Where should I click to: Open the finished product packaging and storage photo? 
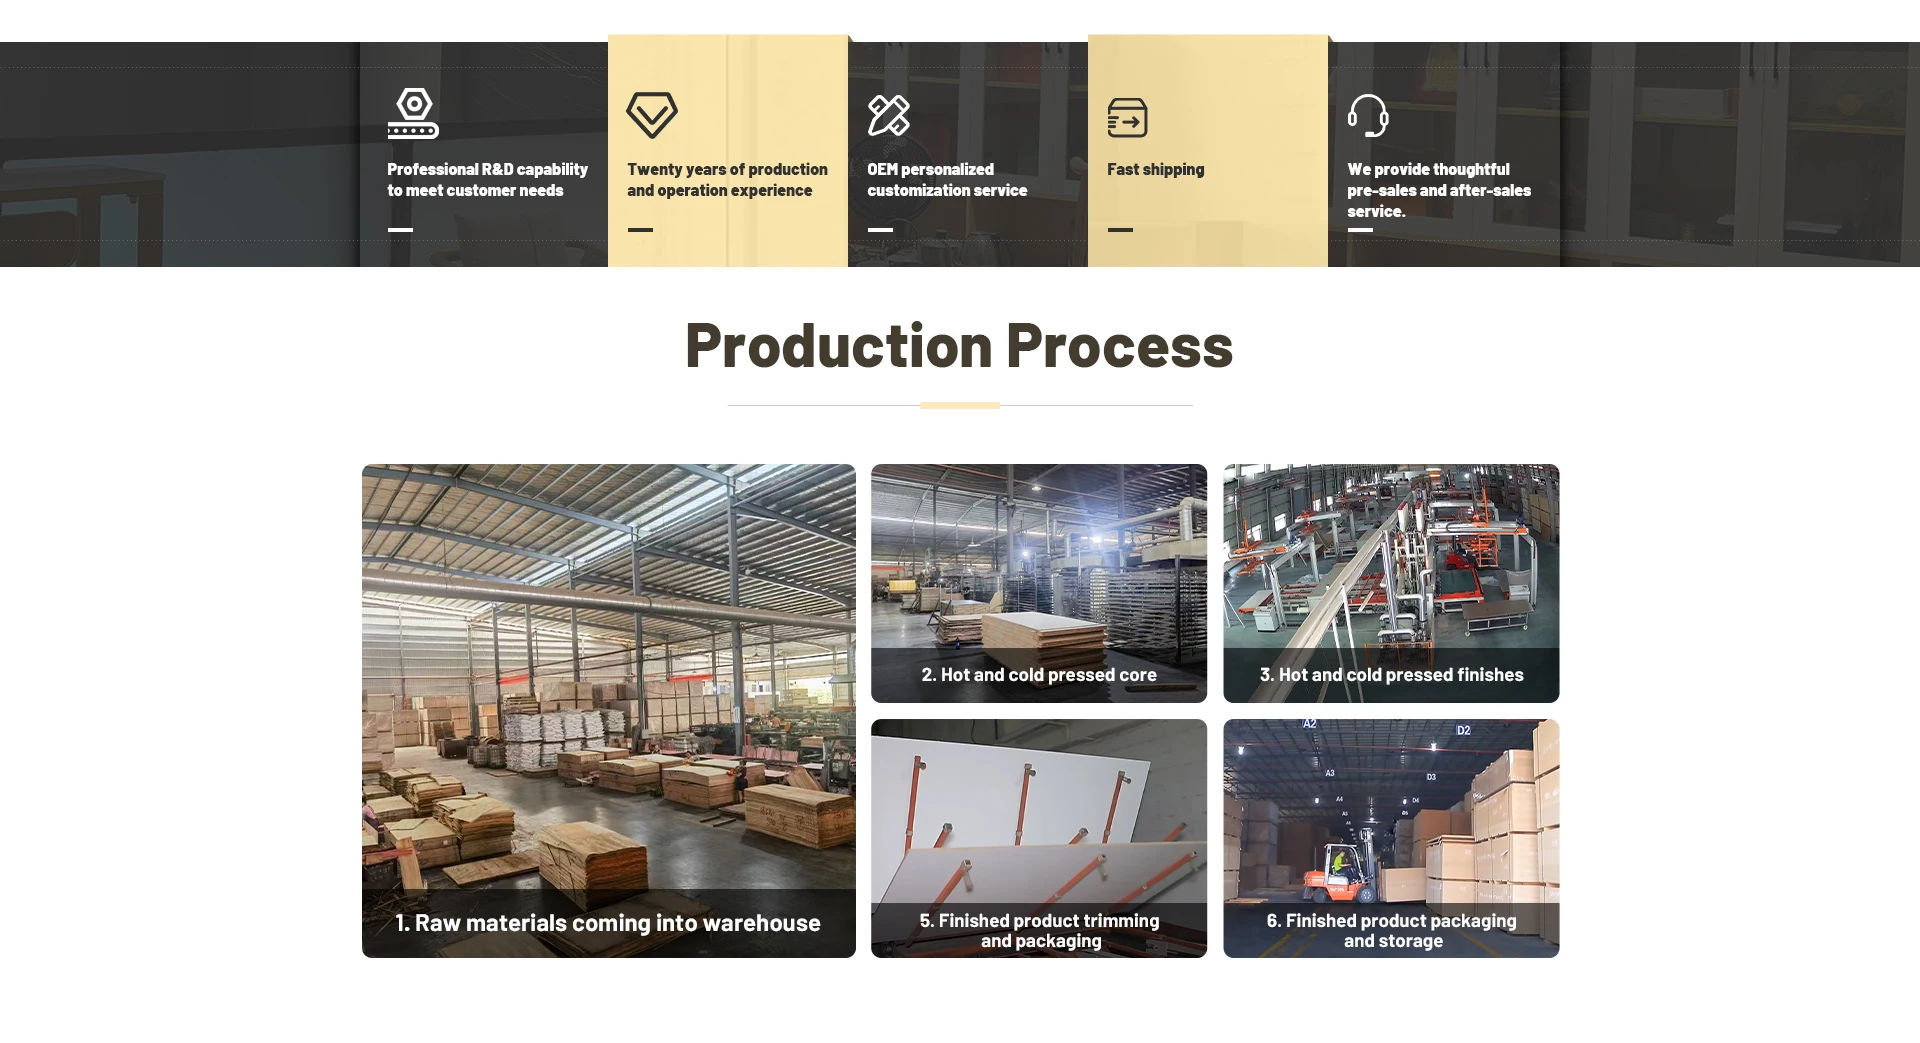(x=1391, y=838)
